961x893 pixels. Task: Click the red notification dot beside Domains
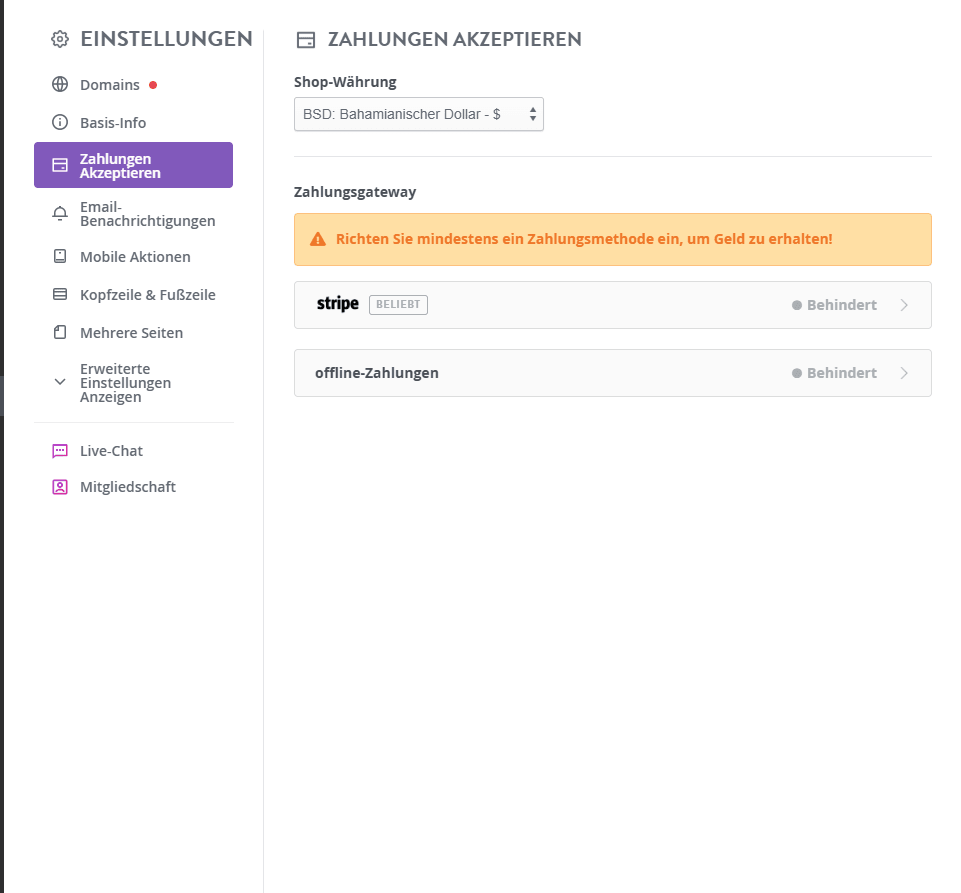153,85
